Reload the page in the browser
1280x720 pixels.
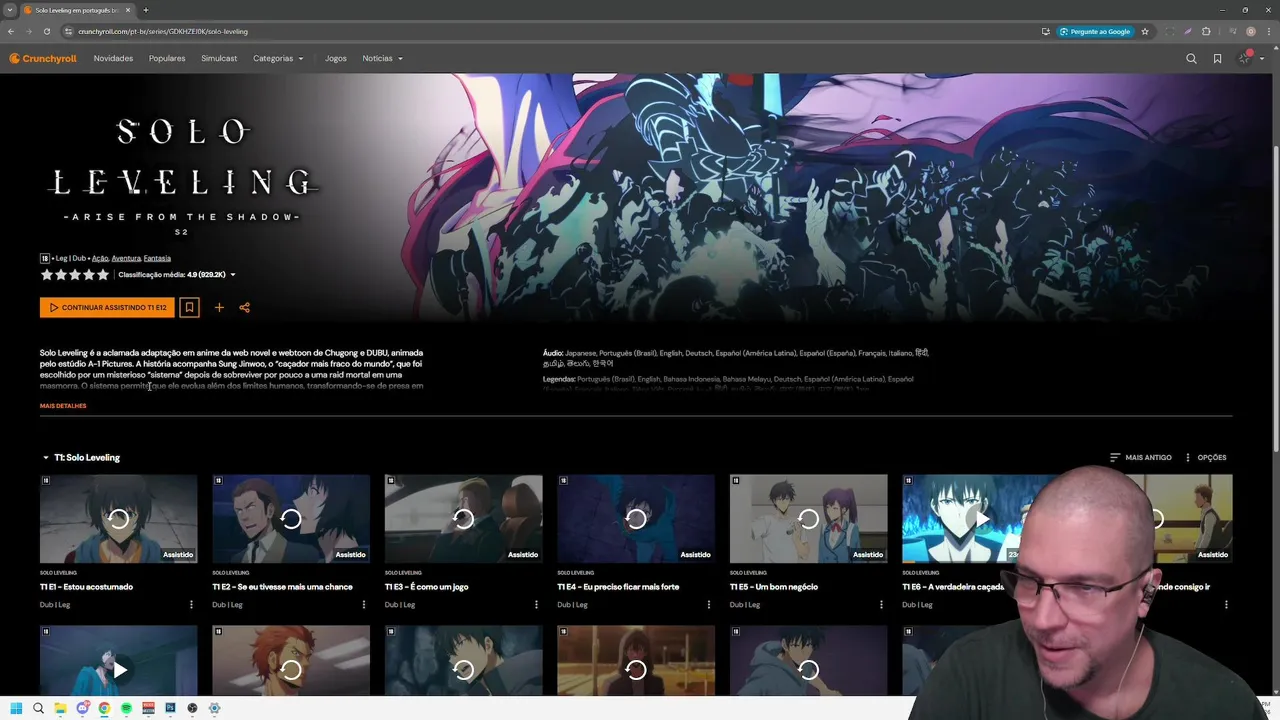click(x=46, y=31)
